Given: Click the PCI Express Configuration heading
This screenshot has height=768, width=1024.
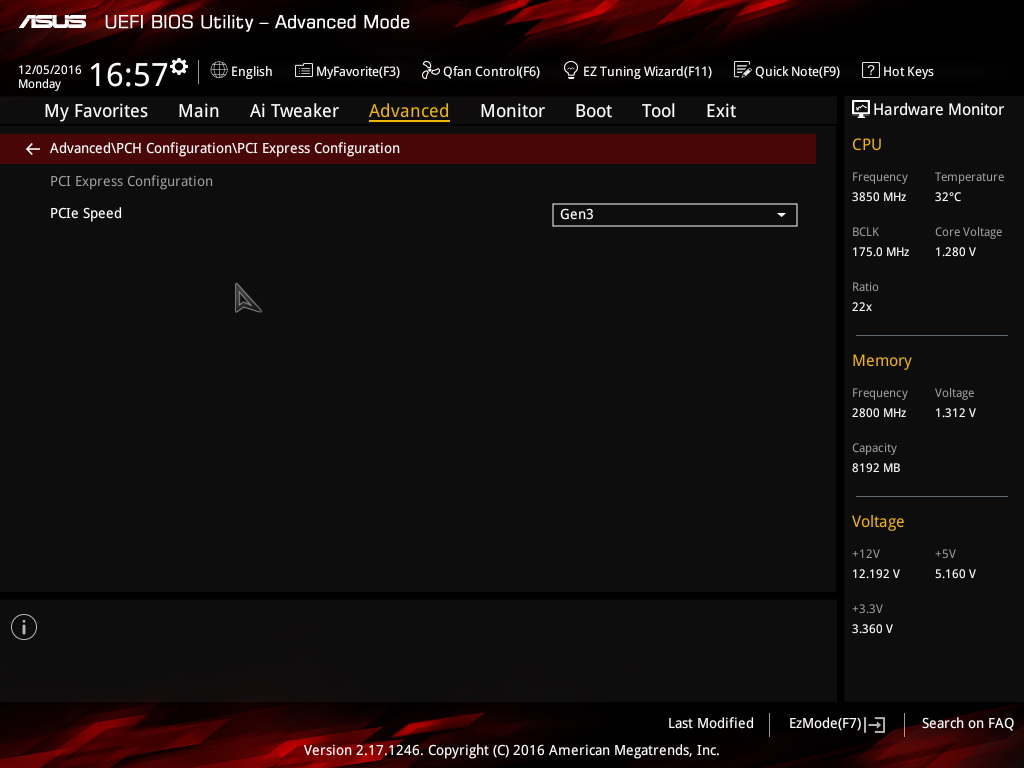Looking at the screenshot, I should 131,181.
